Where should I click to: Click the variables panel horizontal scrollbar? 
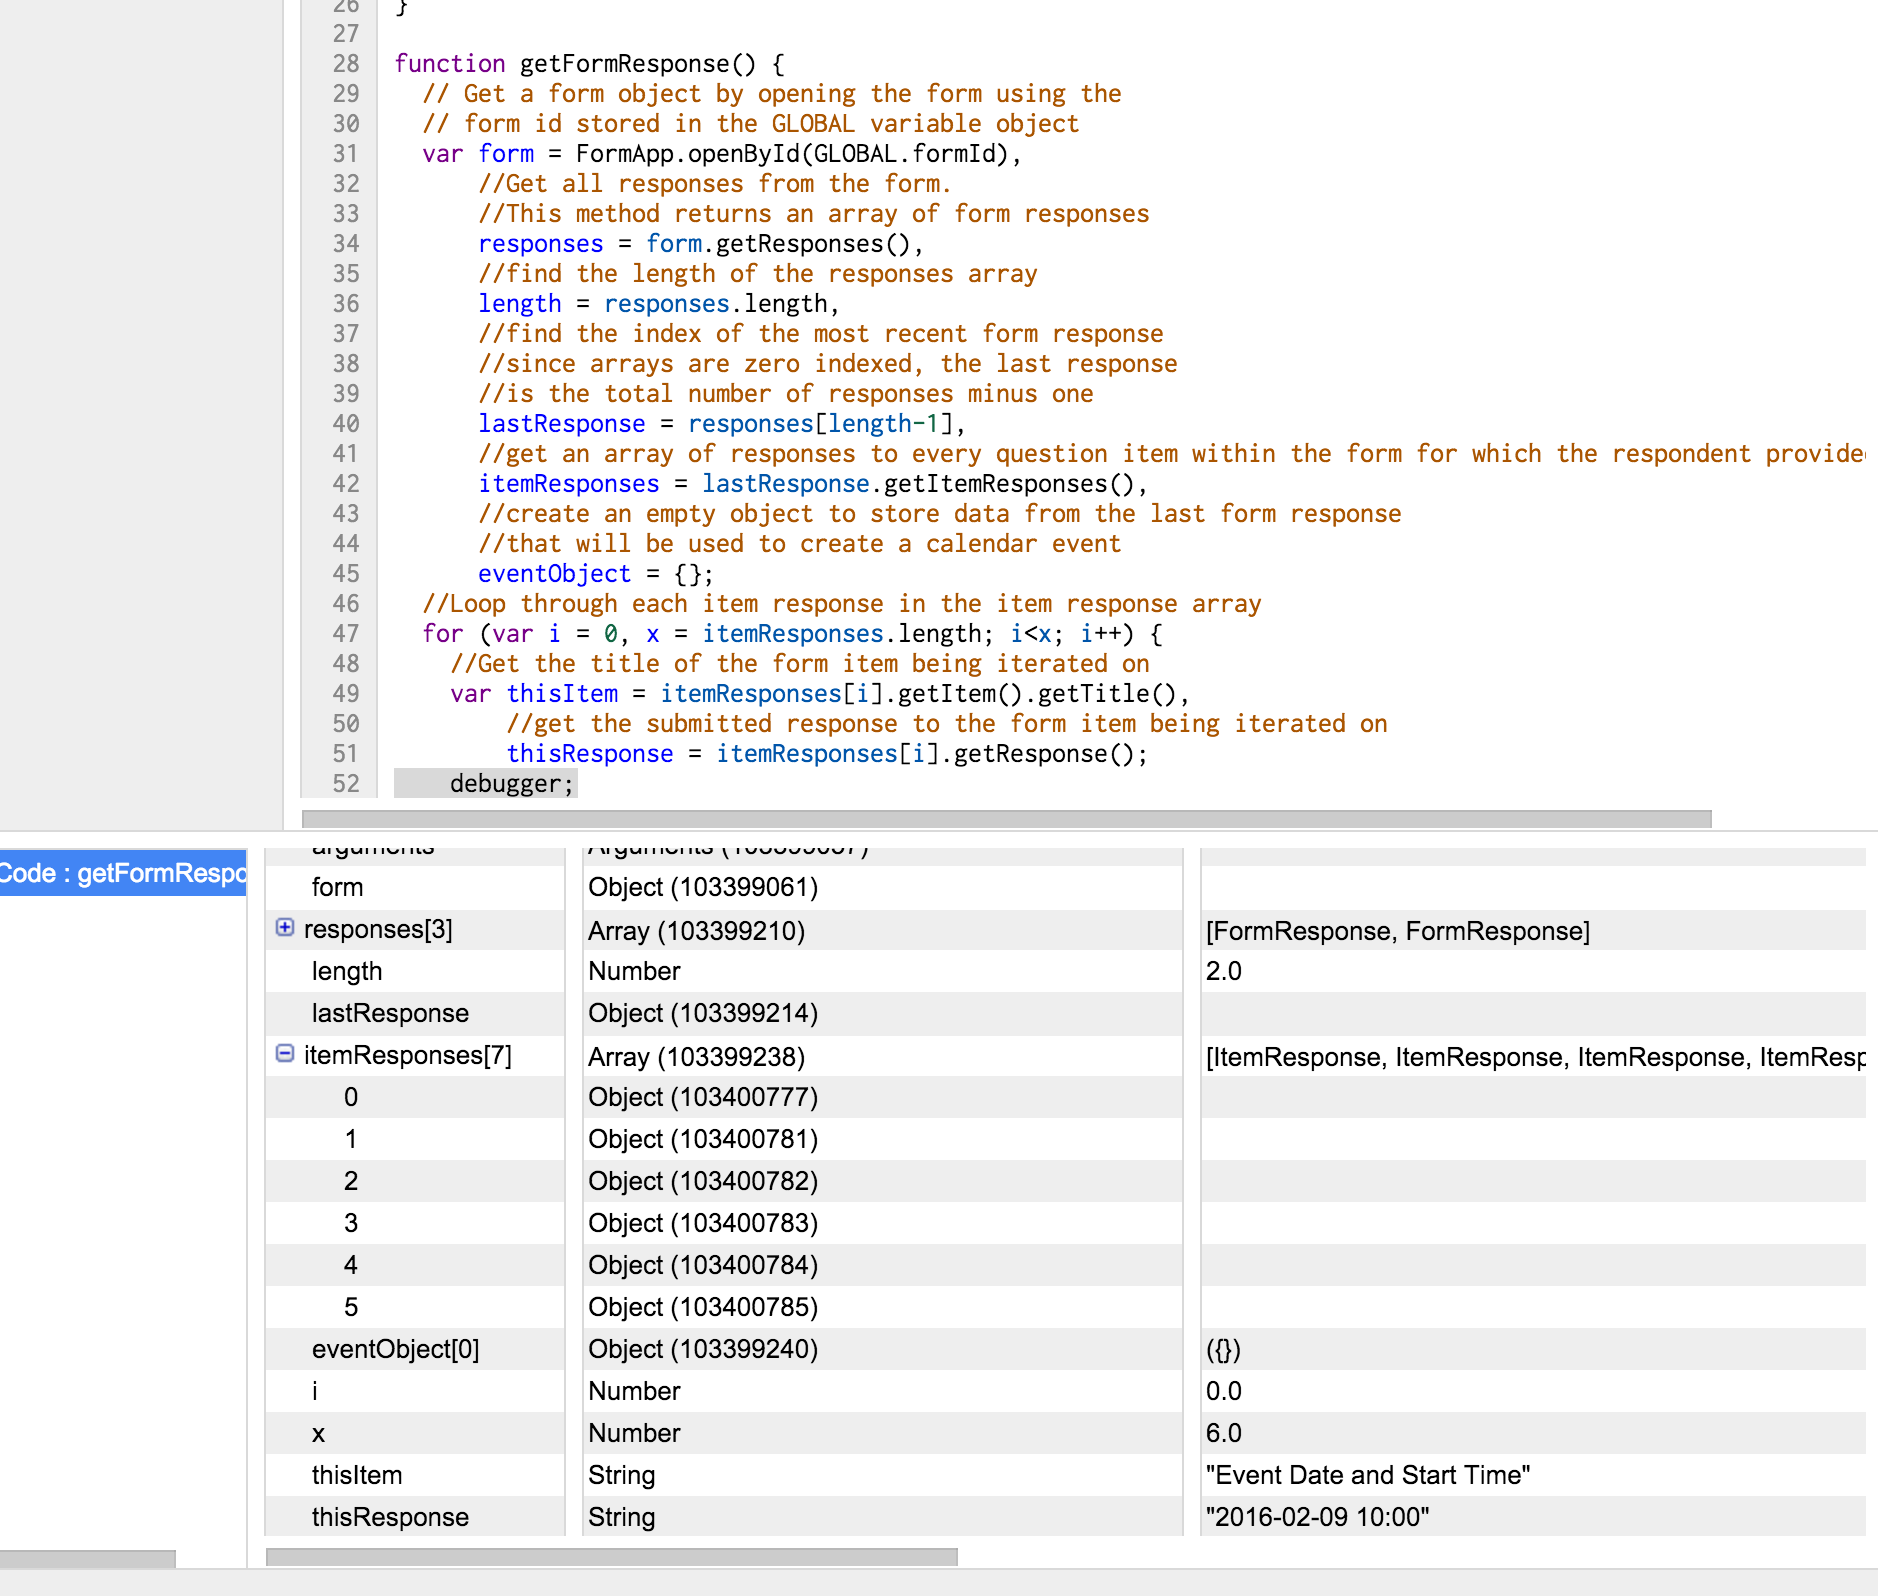612,1557
